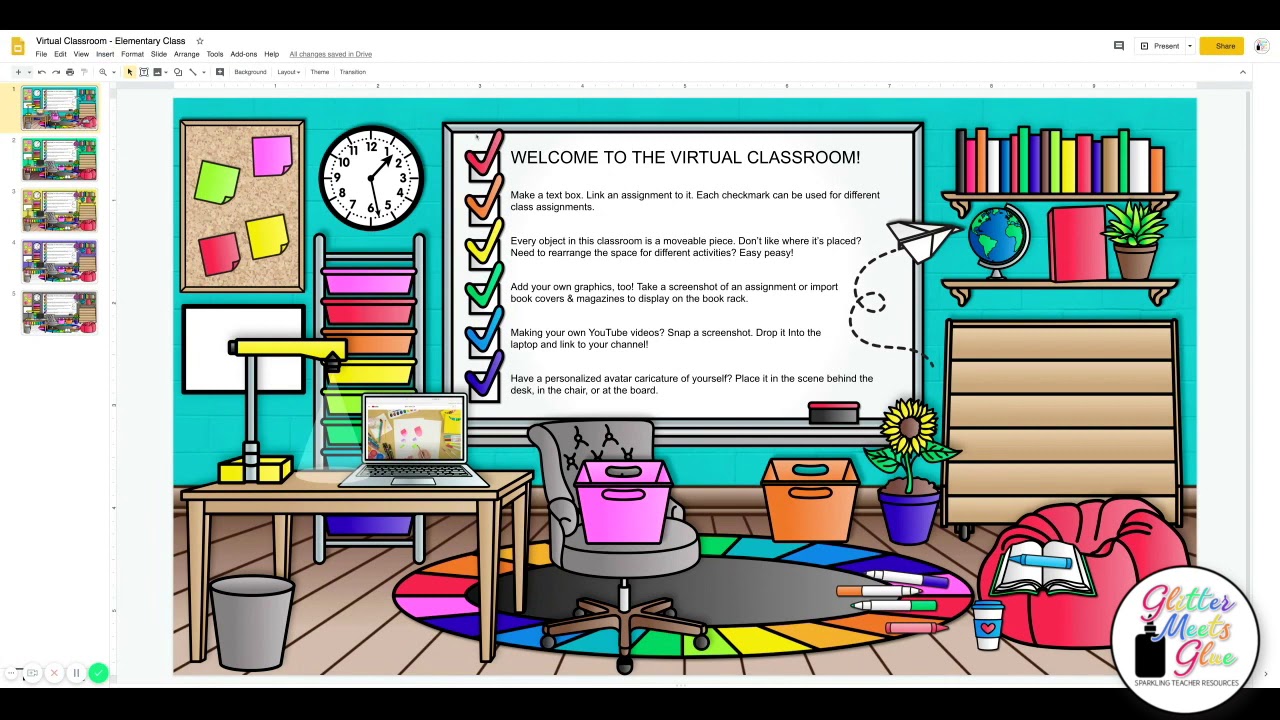Choose the text box tool
Screen dimensions: 1280x720
[143, 72]
